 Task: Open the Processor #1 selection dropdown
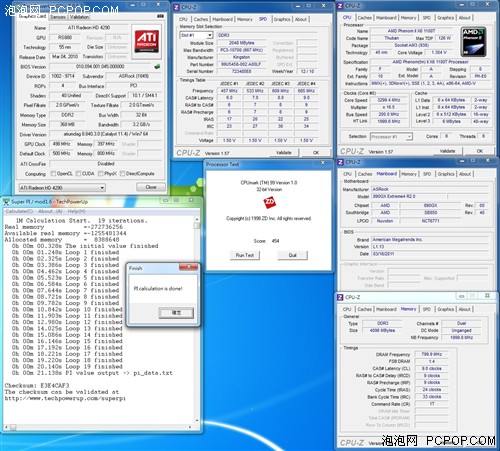(391, 136)
